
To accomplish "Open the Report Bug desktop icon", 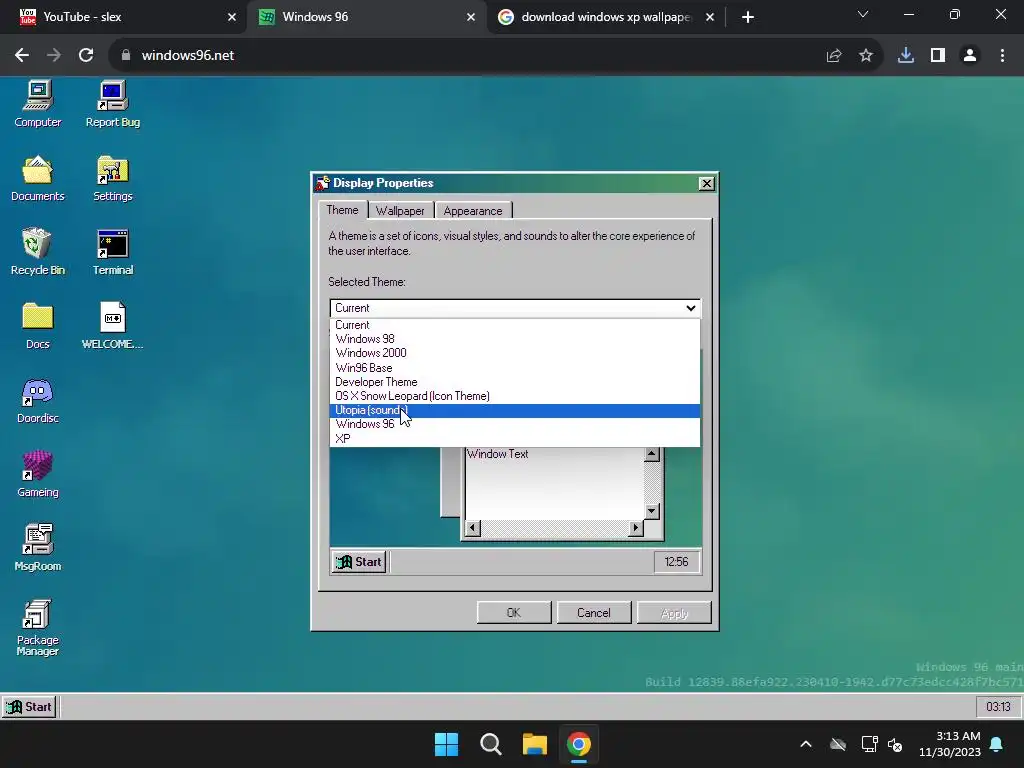I will 112,103.
